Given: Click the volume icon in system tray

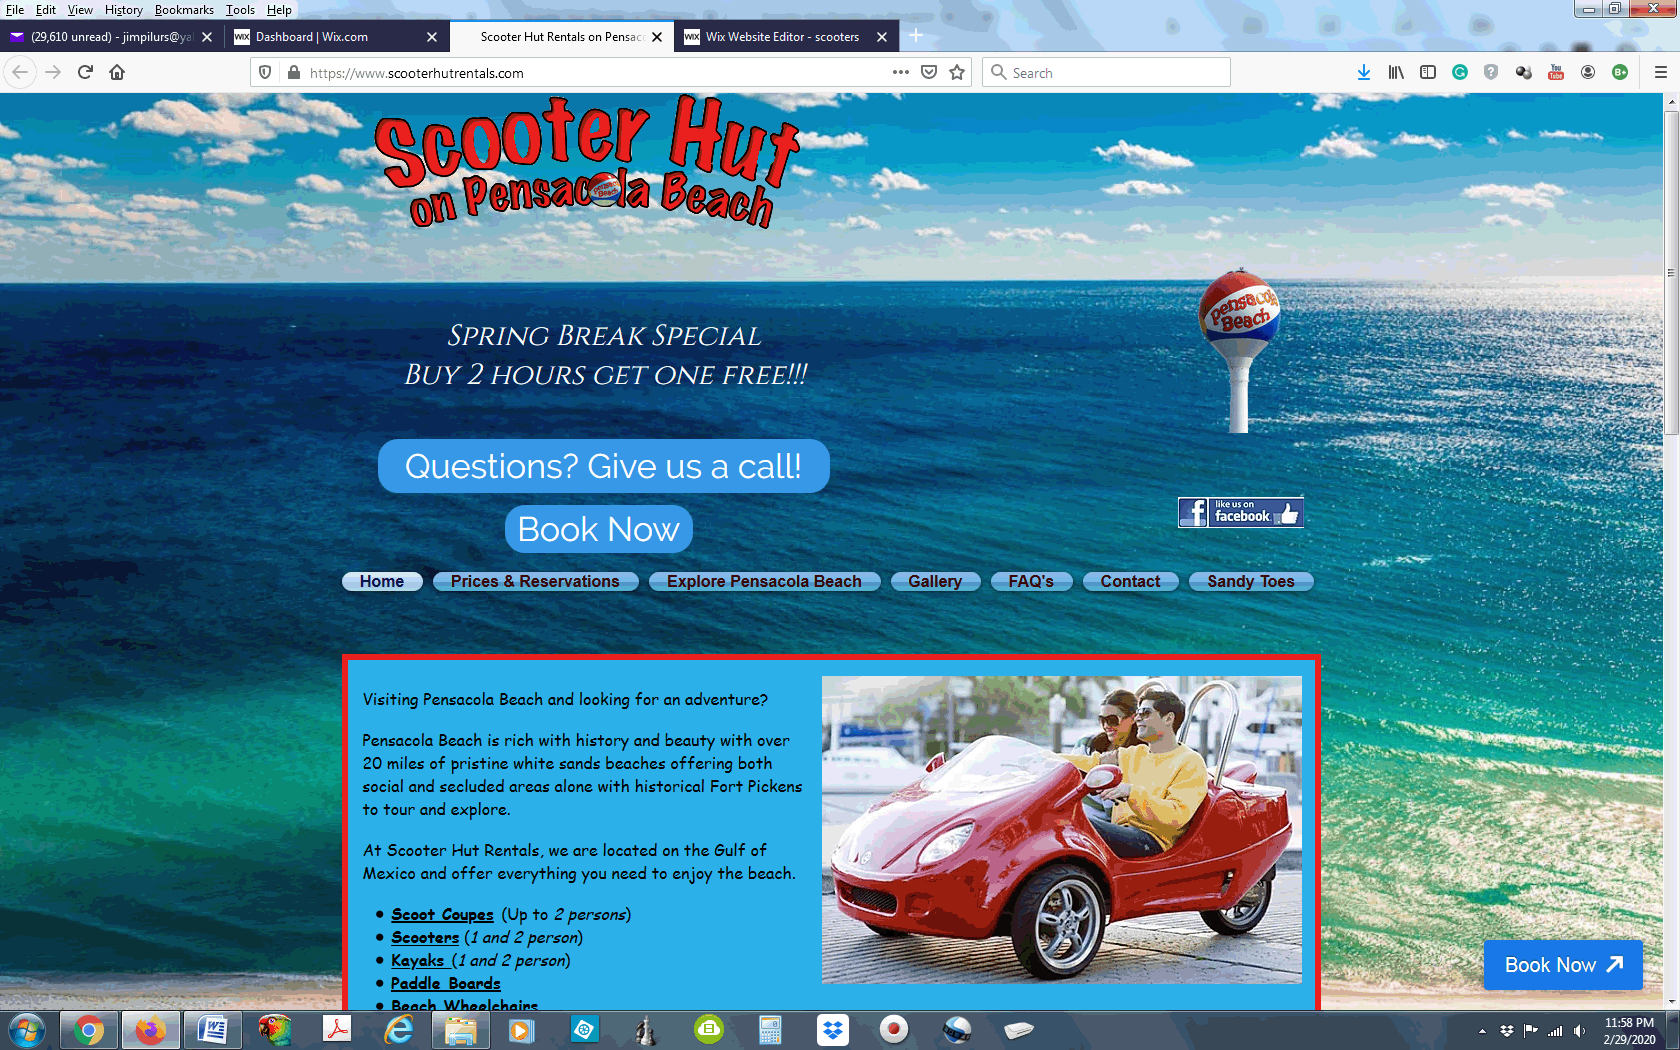Looking at the screenshot, I should pos(1579,1031).
